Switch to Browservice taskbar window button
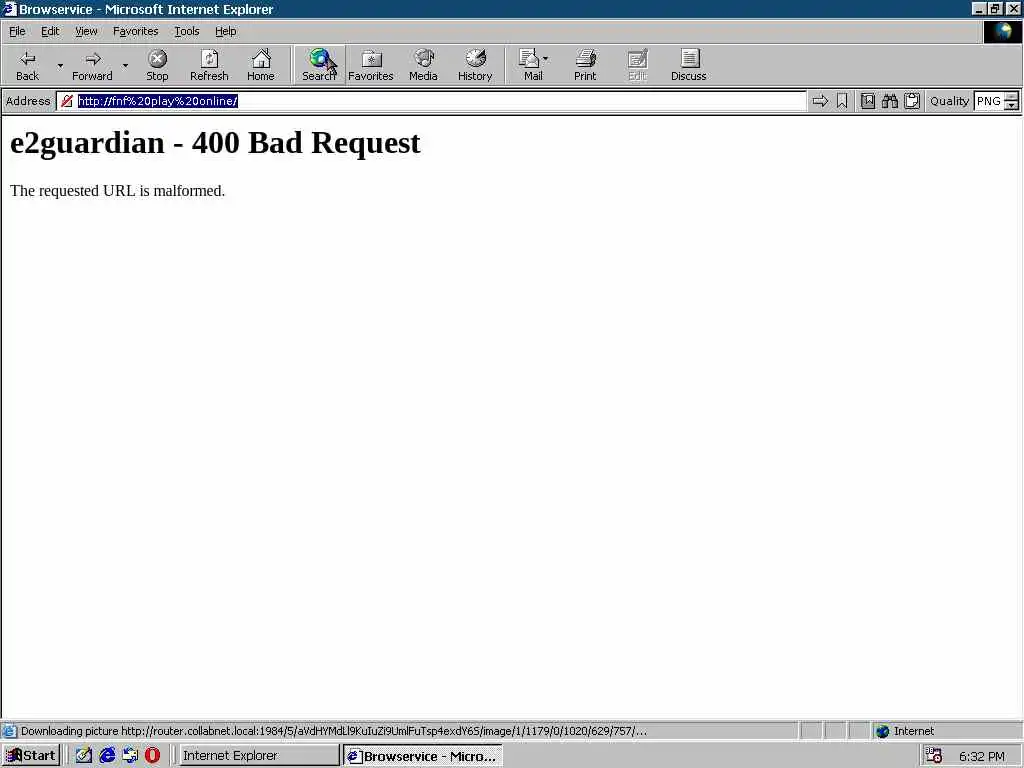Screen dimensions: 1024x768 (x=423, y=756)
